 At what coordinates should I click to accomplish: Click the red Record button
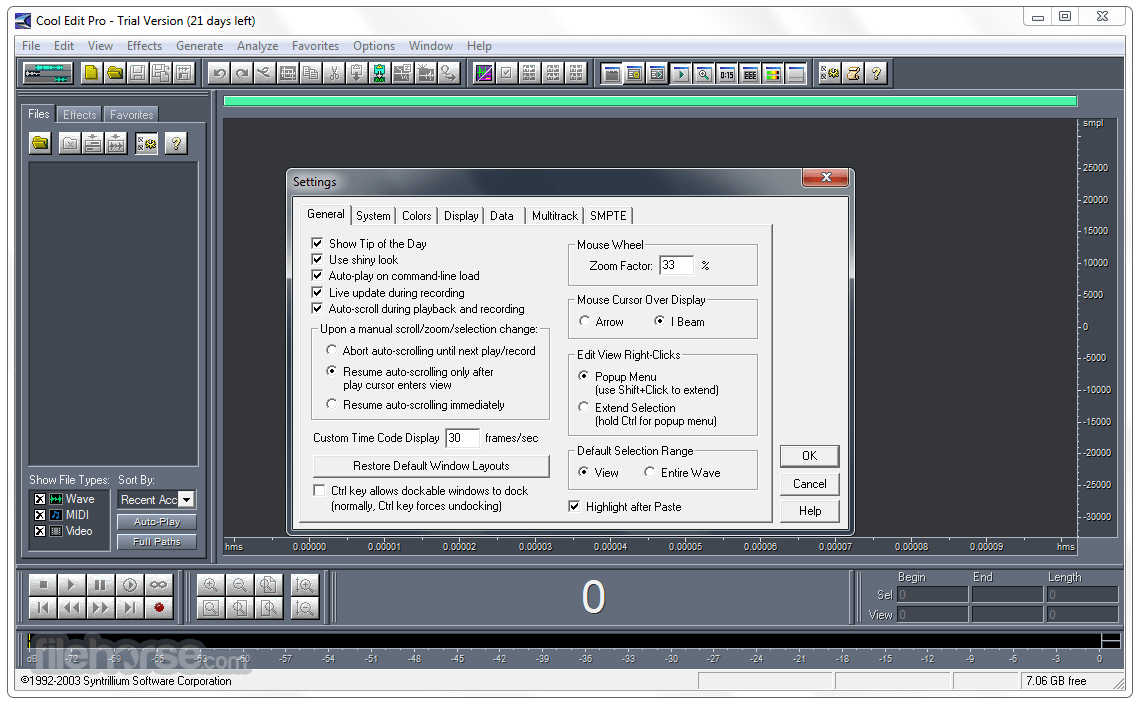click(x=158, y=608)
